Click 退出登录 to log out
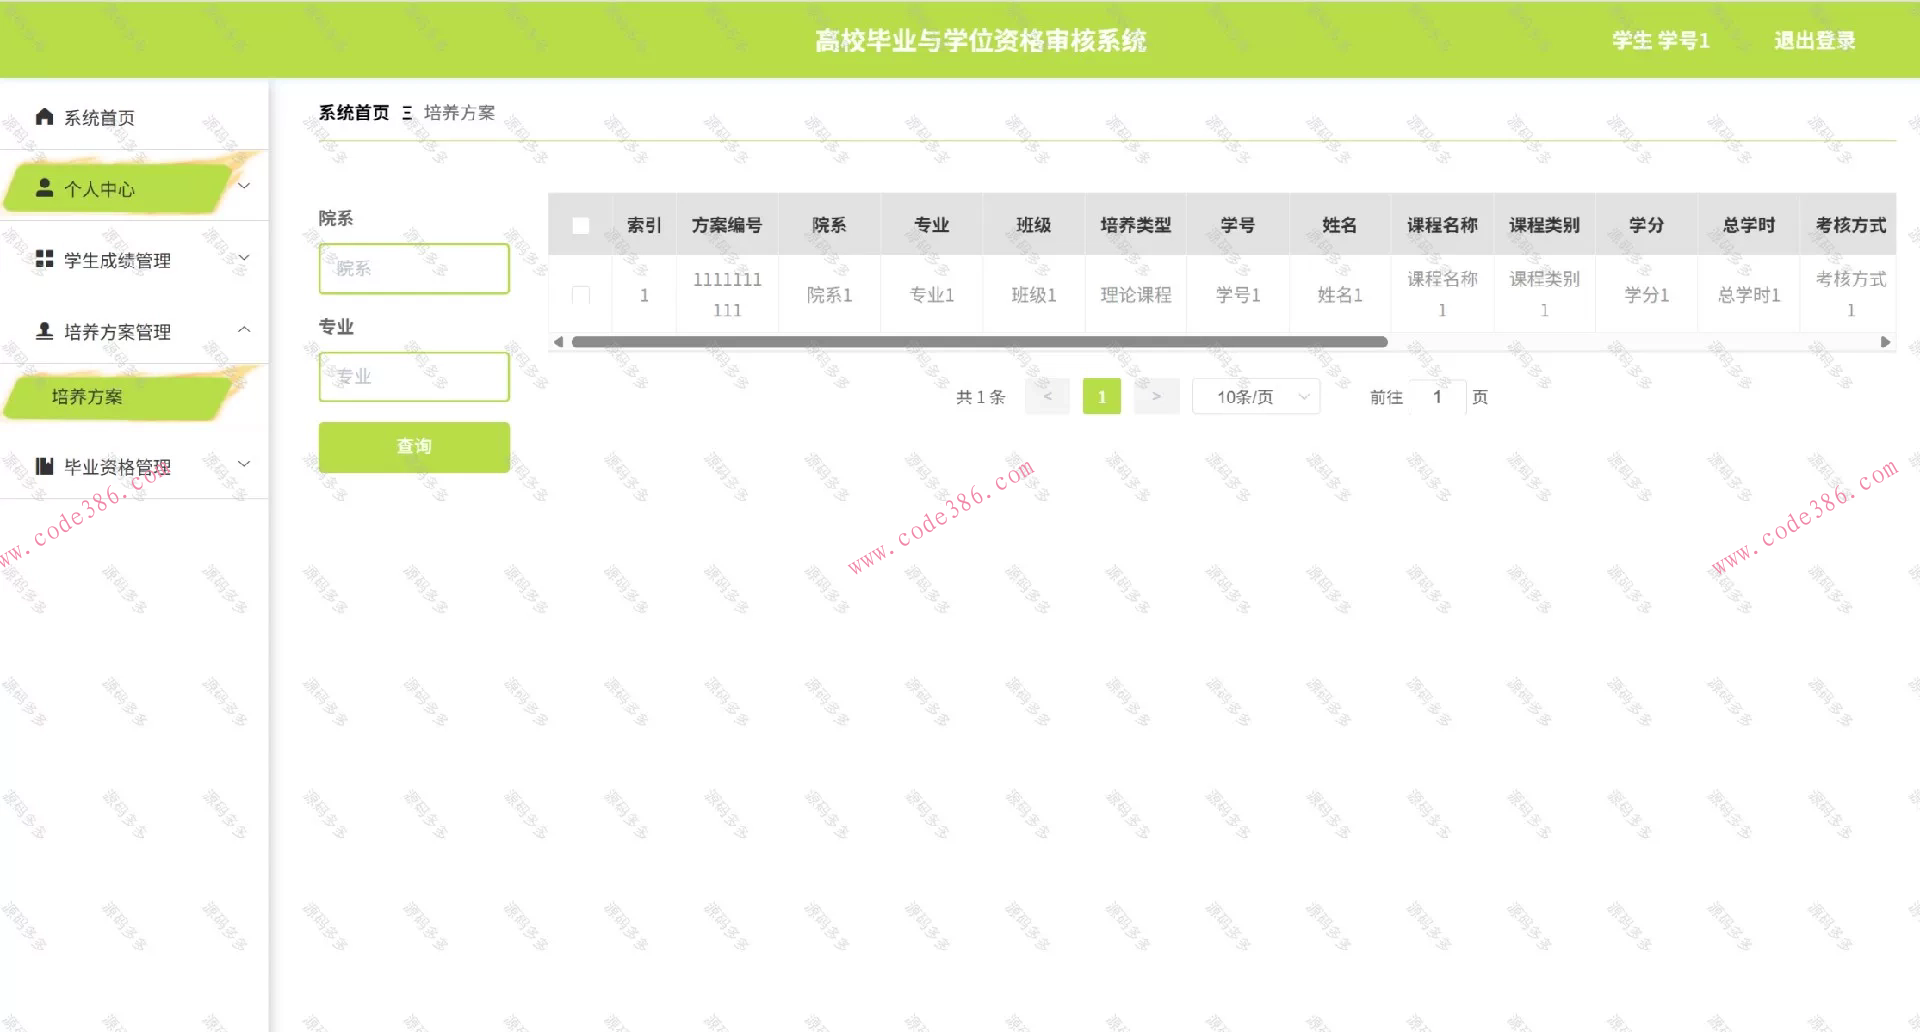This screenshot has width=1920, height=1032. click(x=1813, y=41)
